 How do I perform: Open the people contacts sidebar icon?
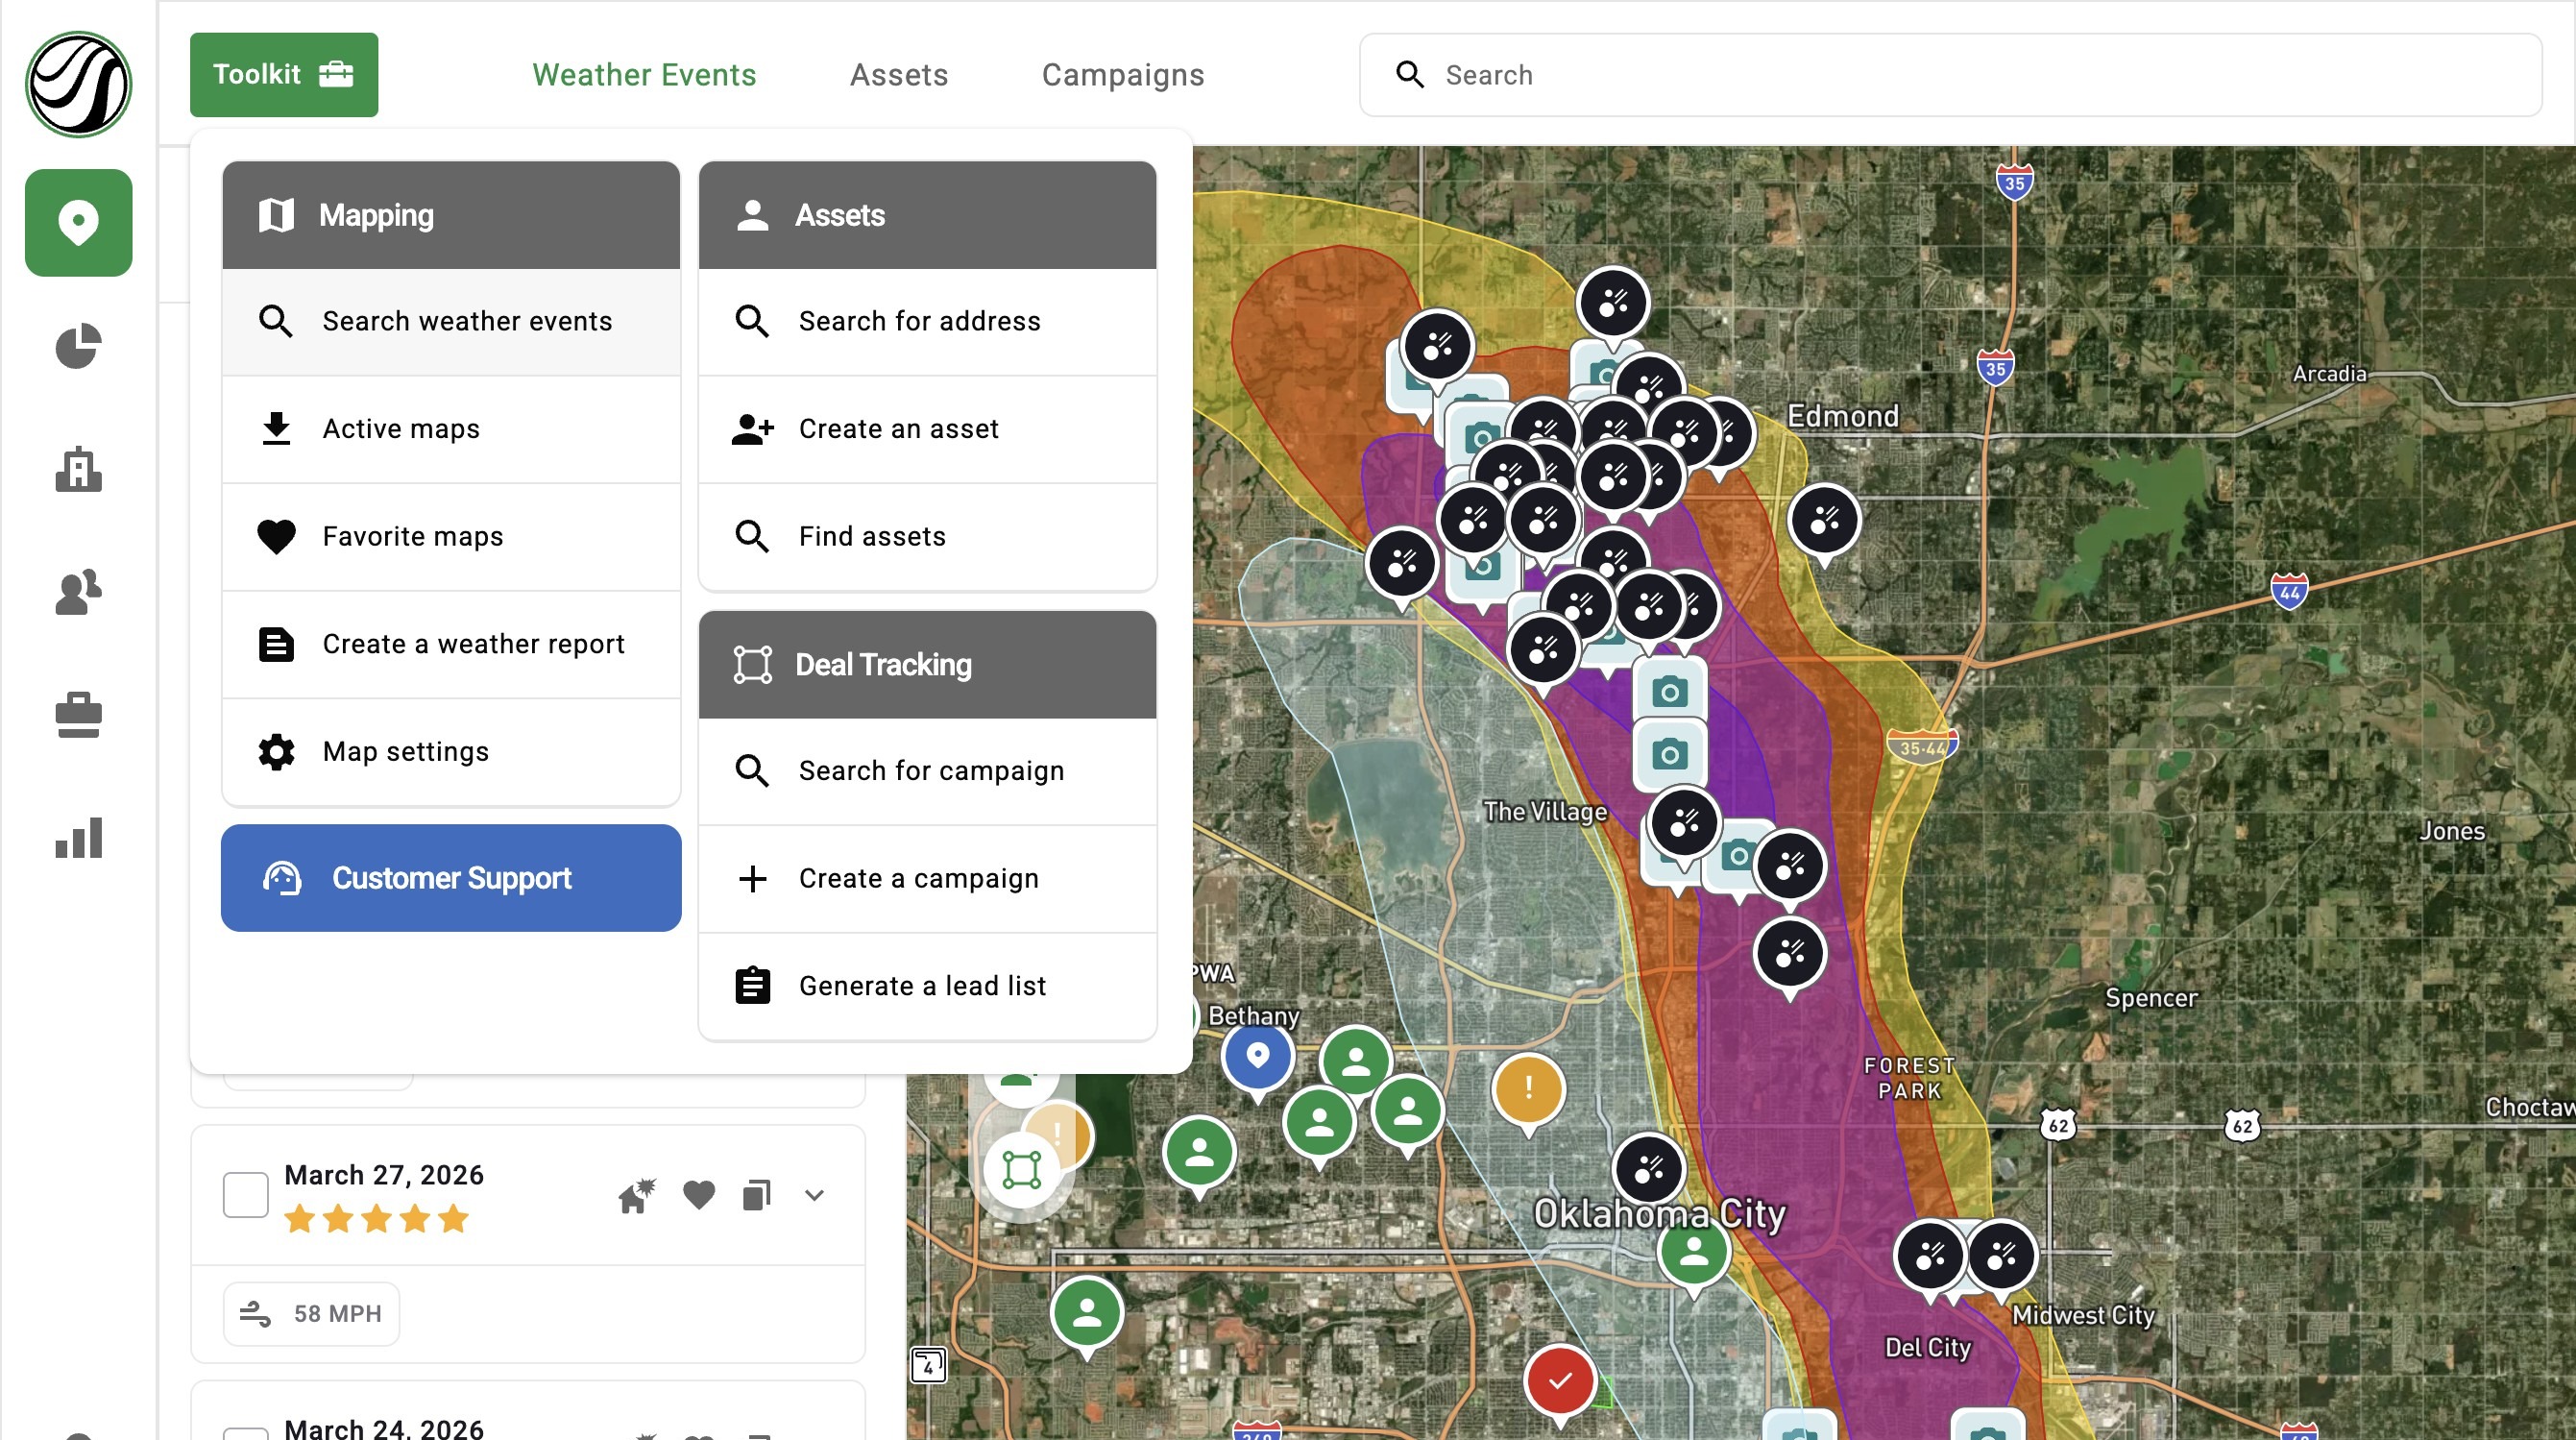point(78,592)
